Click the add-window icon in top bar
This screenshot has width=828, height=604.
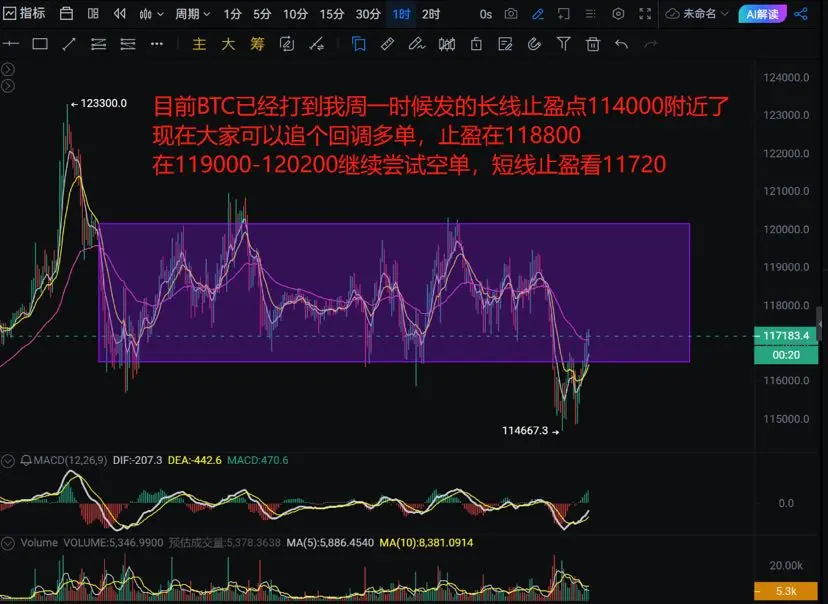[563, 14]
